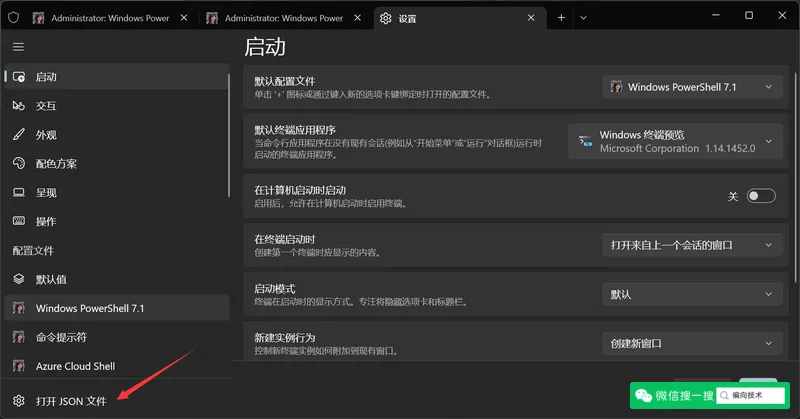Viewport: 800px width, 419px height.
Task: Click the scrollbar of the settings content pane
Action: coord(795,179)
